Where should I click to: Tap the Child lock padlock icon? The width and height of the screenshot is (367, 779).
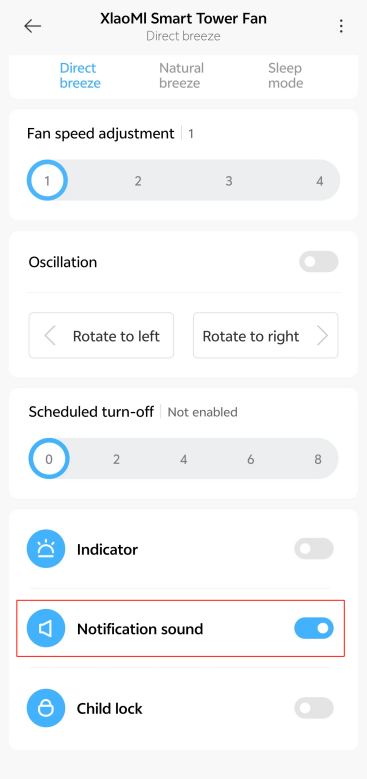pos(46,708)
